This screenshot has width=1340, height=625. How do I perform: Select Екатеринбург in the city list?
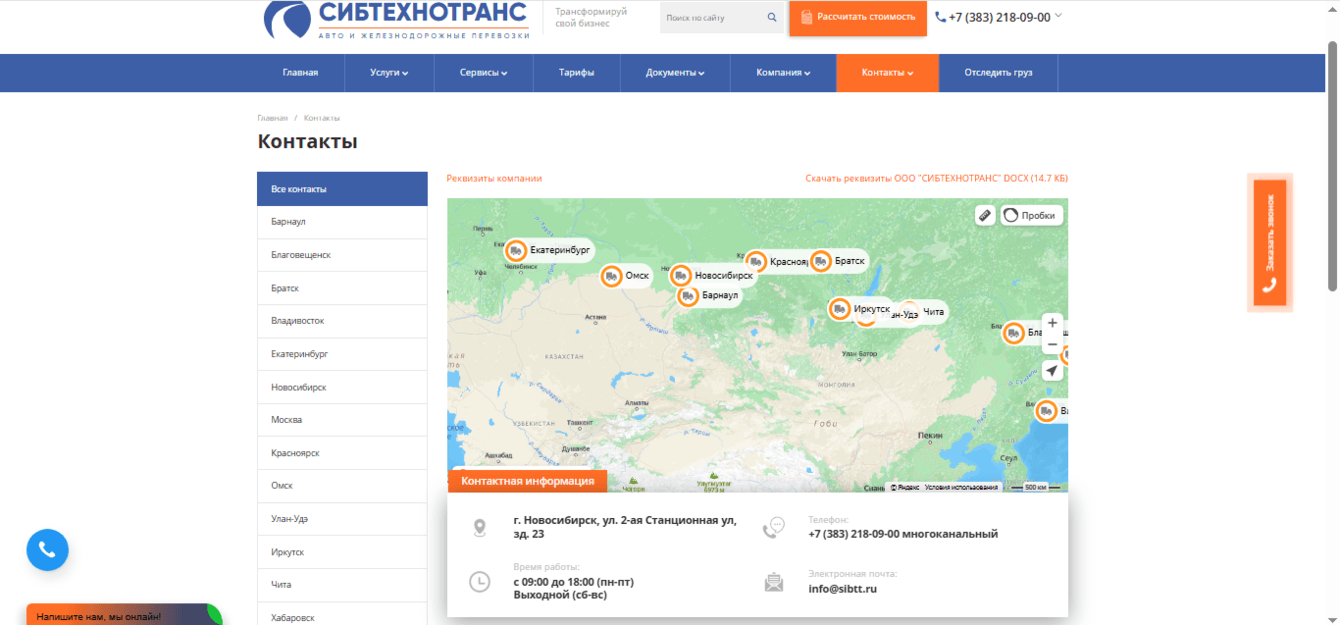pyautogui.click(x=342, y=354)
